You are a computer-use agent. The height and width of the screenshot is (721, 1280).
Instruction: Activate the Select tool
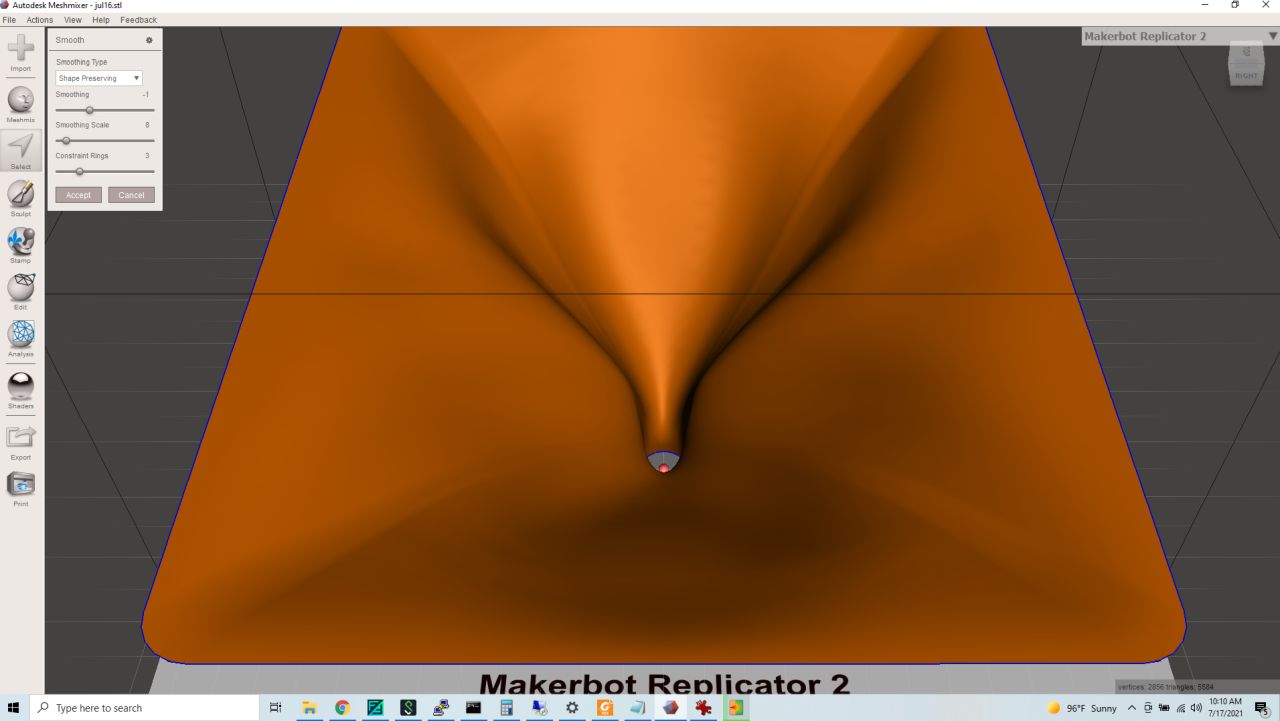[x=21, y=151]
